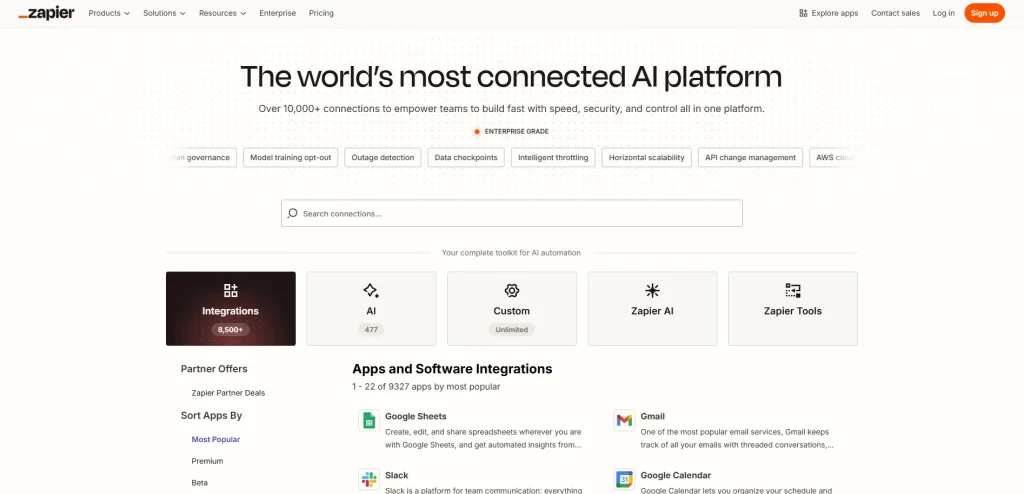
Task: Click the Outage detection tag
Action: (x=383, y=157)
